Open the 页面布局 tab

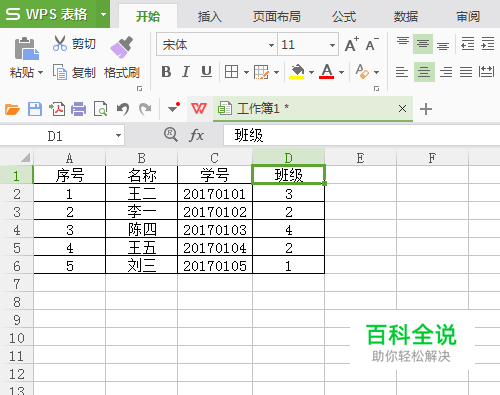click(276, 16)
